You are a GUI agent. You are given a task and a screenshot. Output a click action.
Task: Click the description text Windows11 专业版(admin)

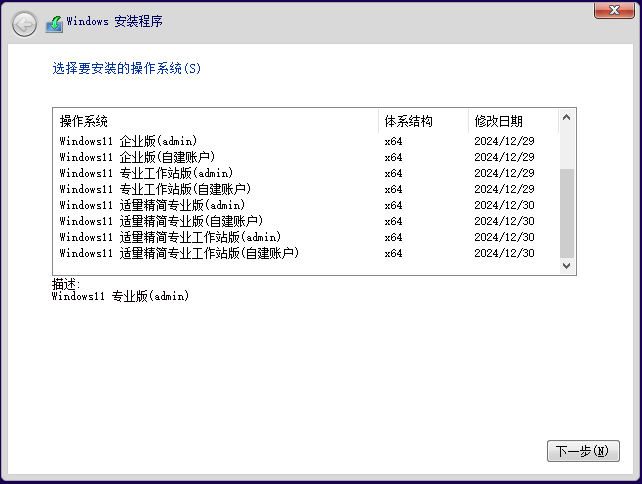click(120, 296)
